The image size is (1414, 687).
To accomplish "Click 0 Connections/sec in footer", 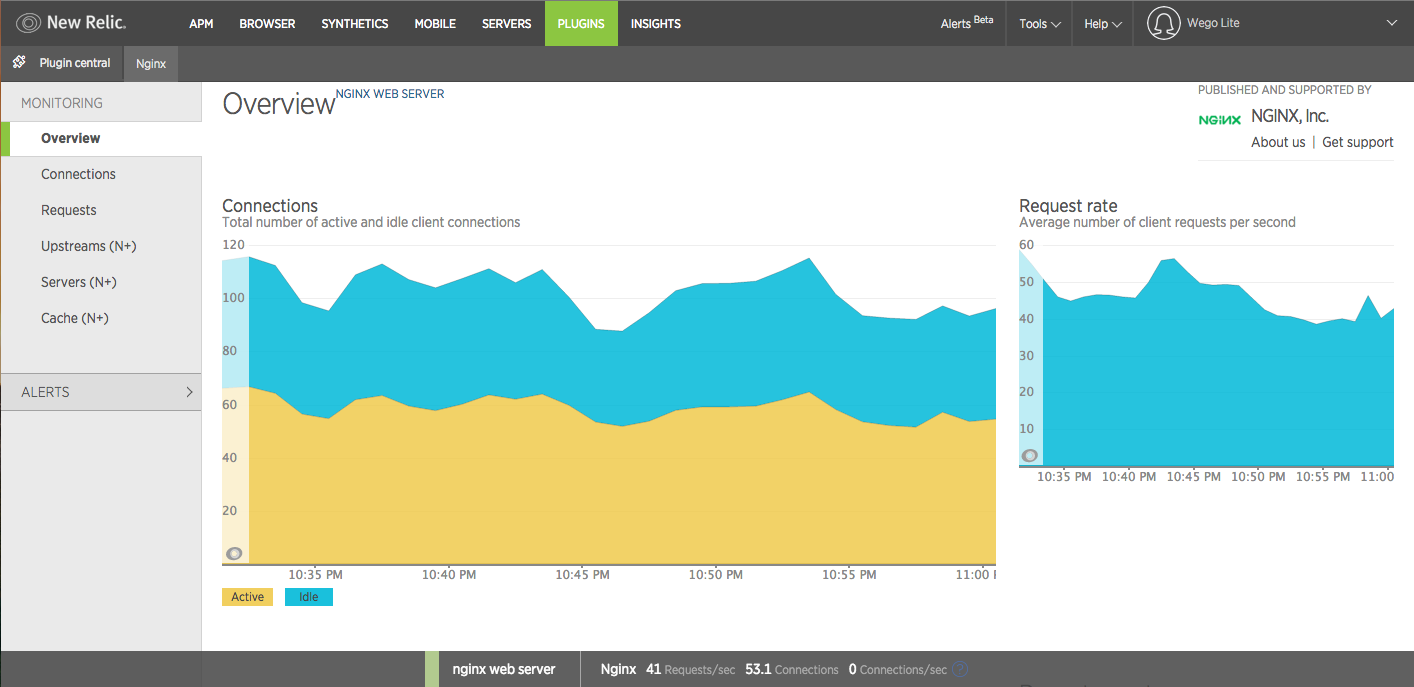I will click(x=896, y=669).
